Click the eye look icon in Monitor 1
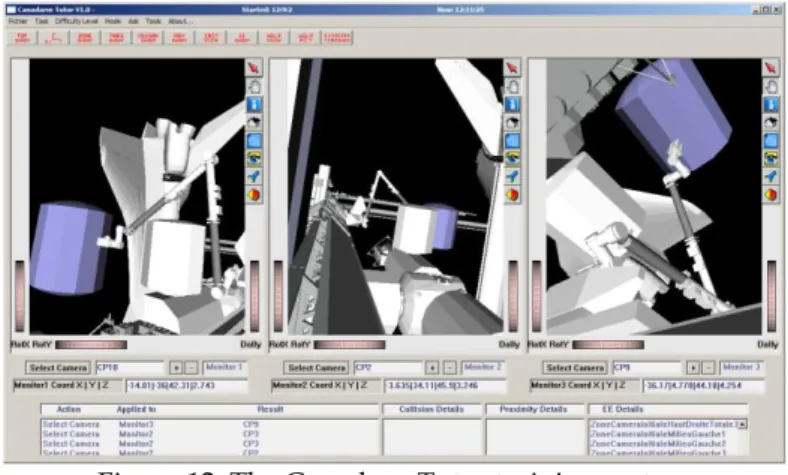The width and height of the screenshot is (788, 475). (x=254, y=159)
